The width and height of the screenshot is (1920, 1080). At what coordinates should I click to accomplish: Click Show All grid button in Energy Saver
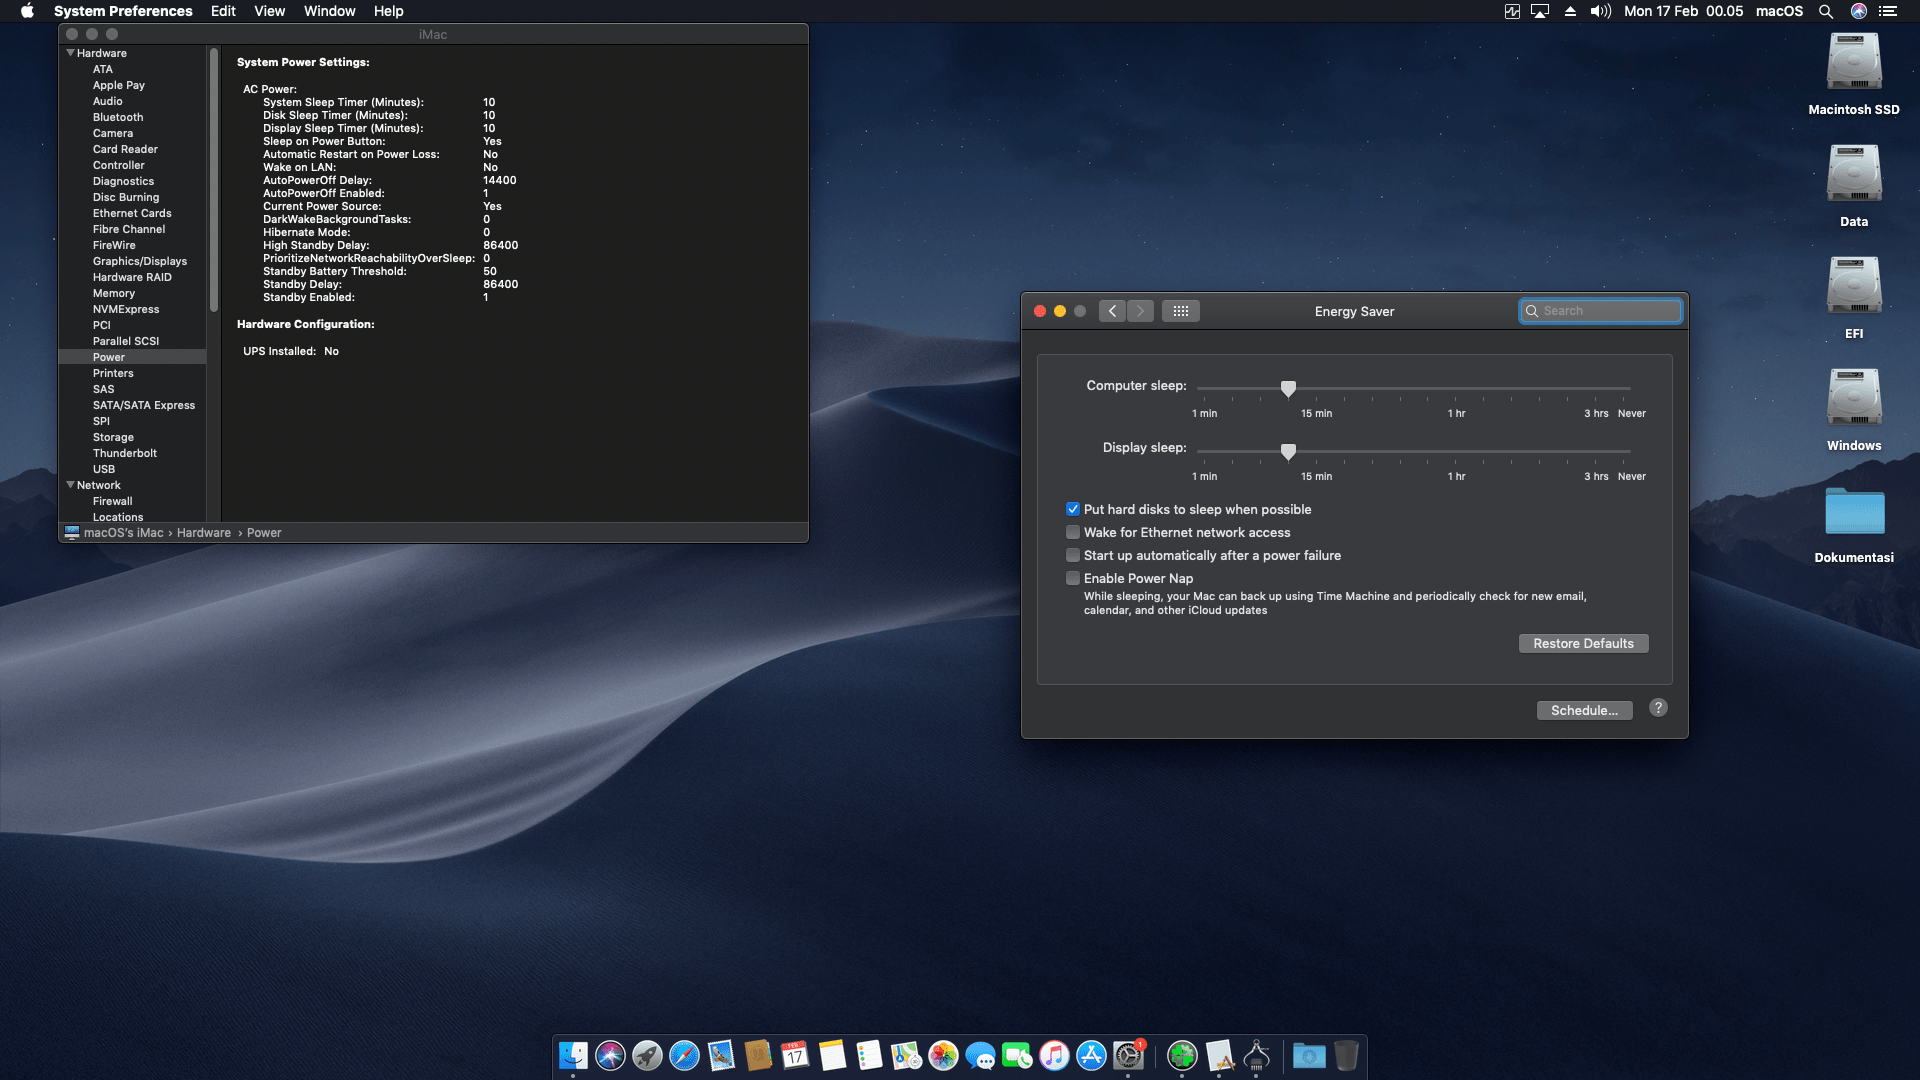[x=1181, y=311]
